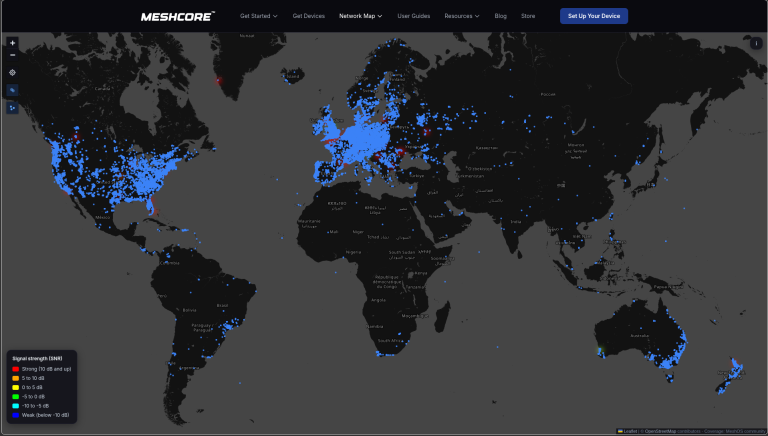Screen dimensions: 768x436
Task: Click the India label on the map
Action: [516, 222]
